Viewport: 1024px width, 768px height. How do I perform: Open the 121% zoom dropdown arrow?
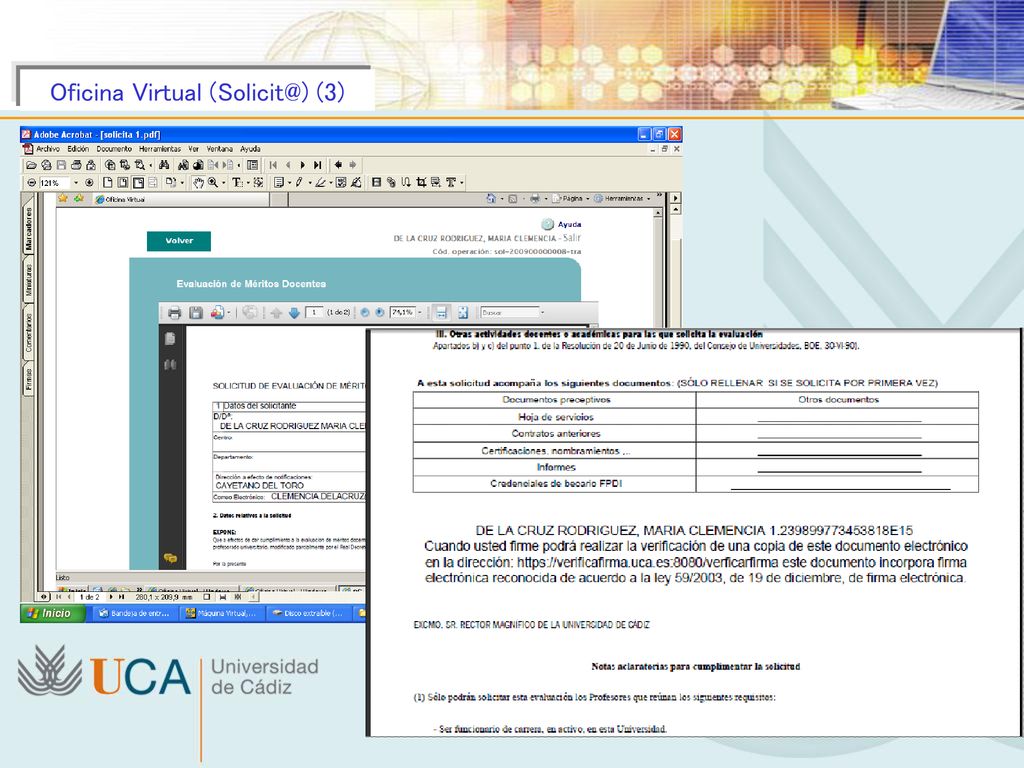point(76,183)
